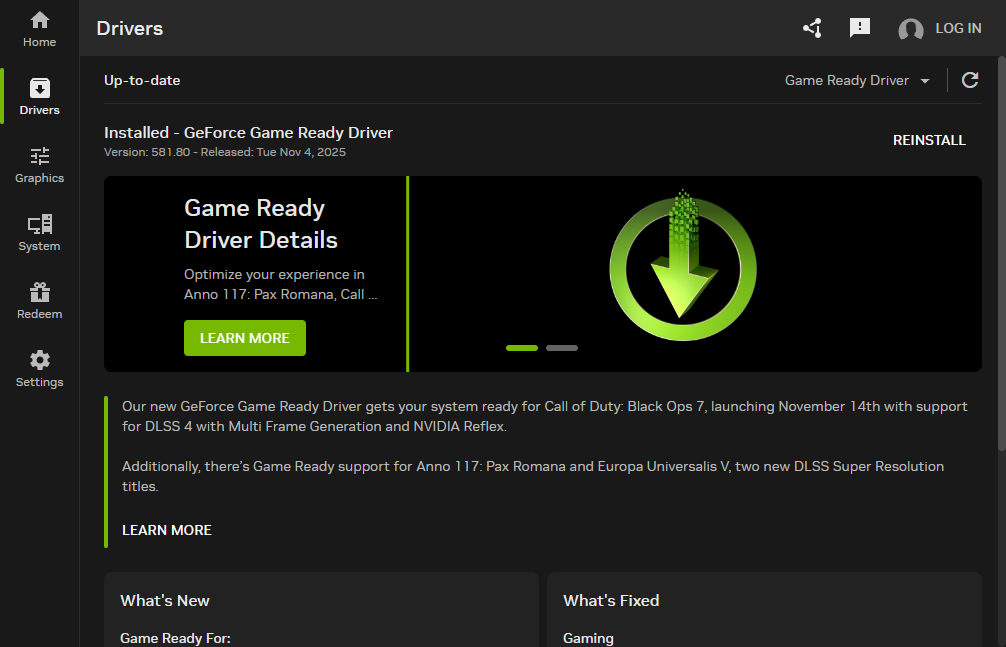Select the second banner slide indicator

(562, 348)
